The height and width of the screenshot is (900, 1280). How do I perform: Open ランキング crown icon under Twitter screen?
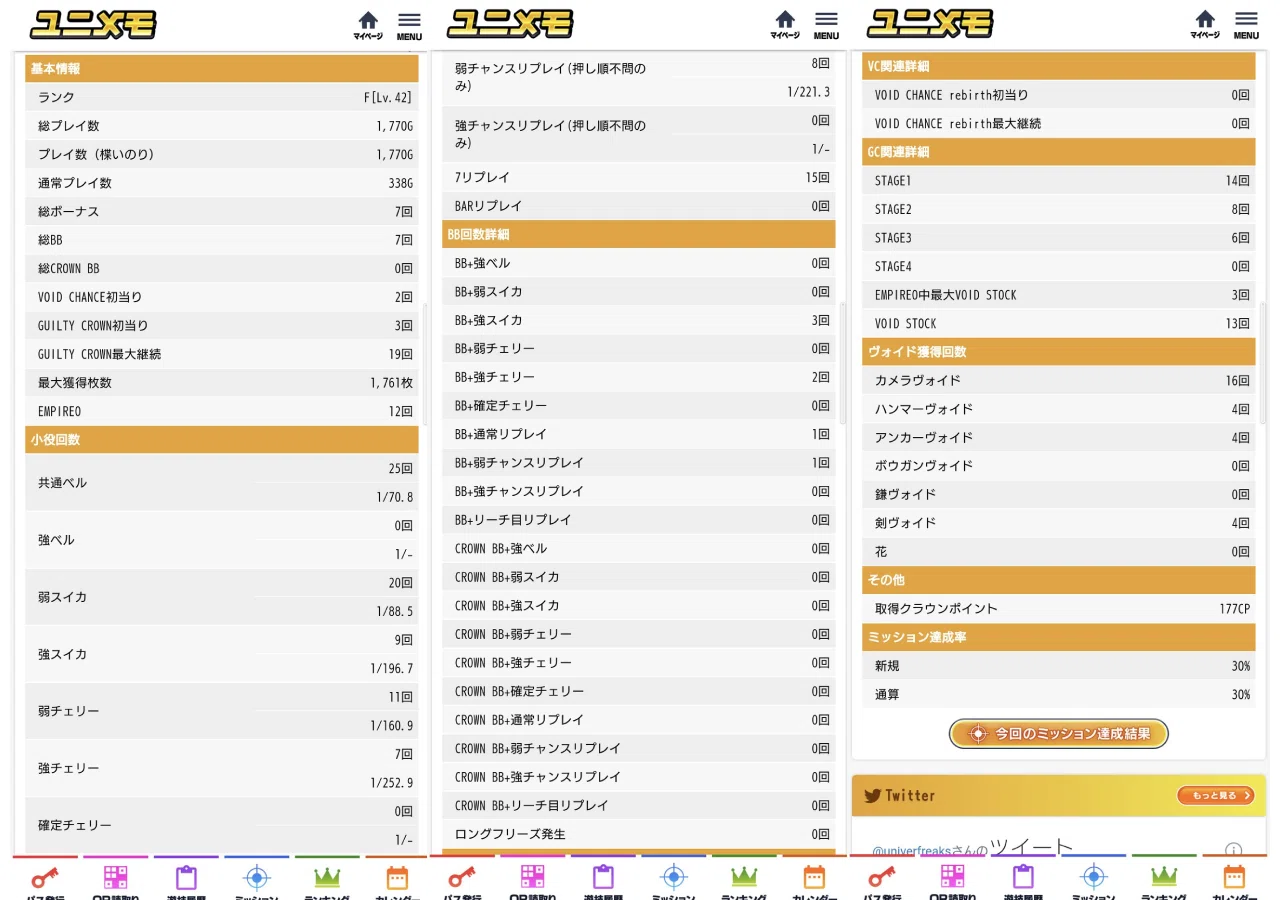tap(1164, 879)
